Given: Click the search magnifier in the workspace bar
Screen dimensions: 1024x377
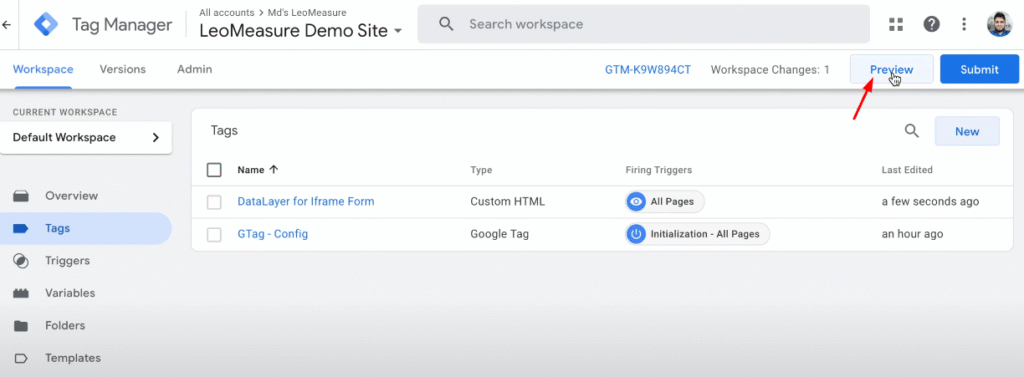Looking at the screenshot, I should point(446,24).
